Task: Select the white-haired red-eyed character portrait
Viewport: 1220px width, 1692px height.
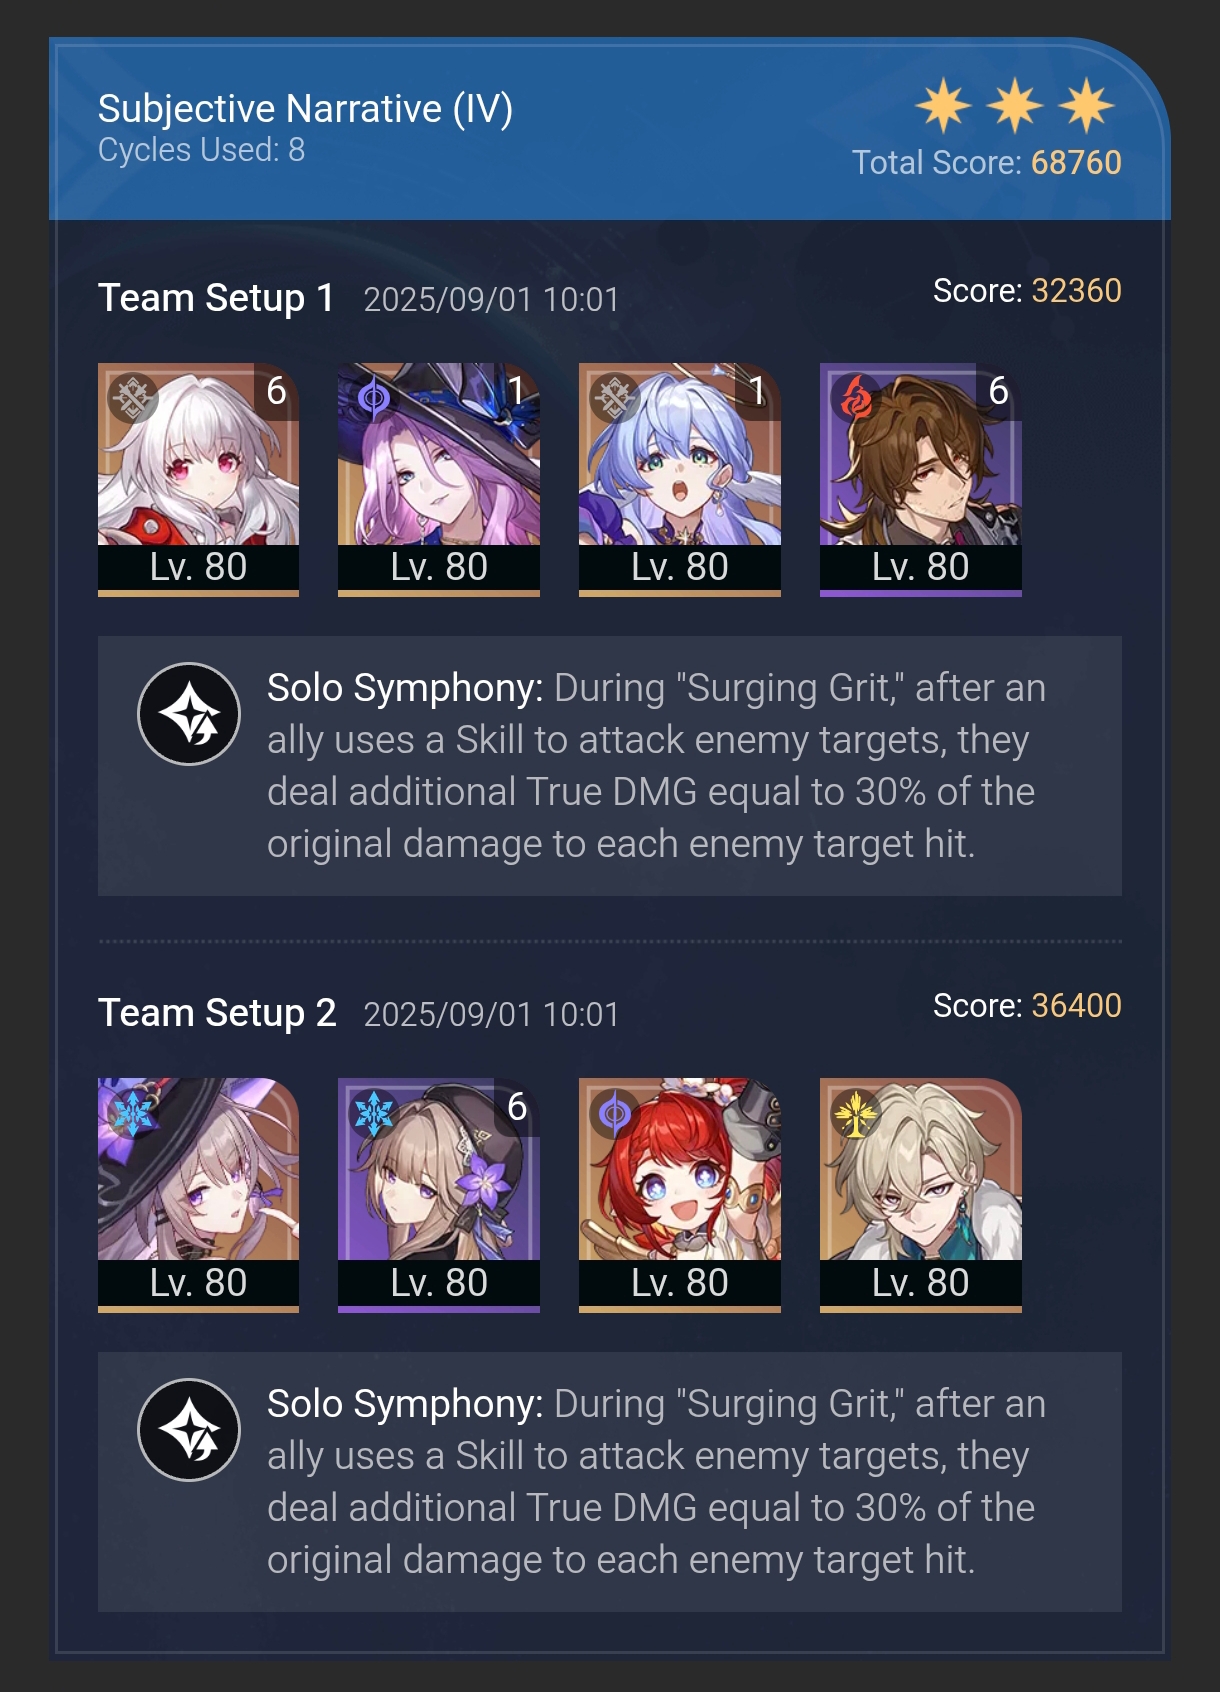Action: pos(198,479)
